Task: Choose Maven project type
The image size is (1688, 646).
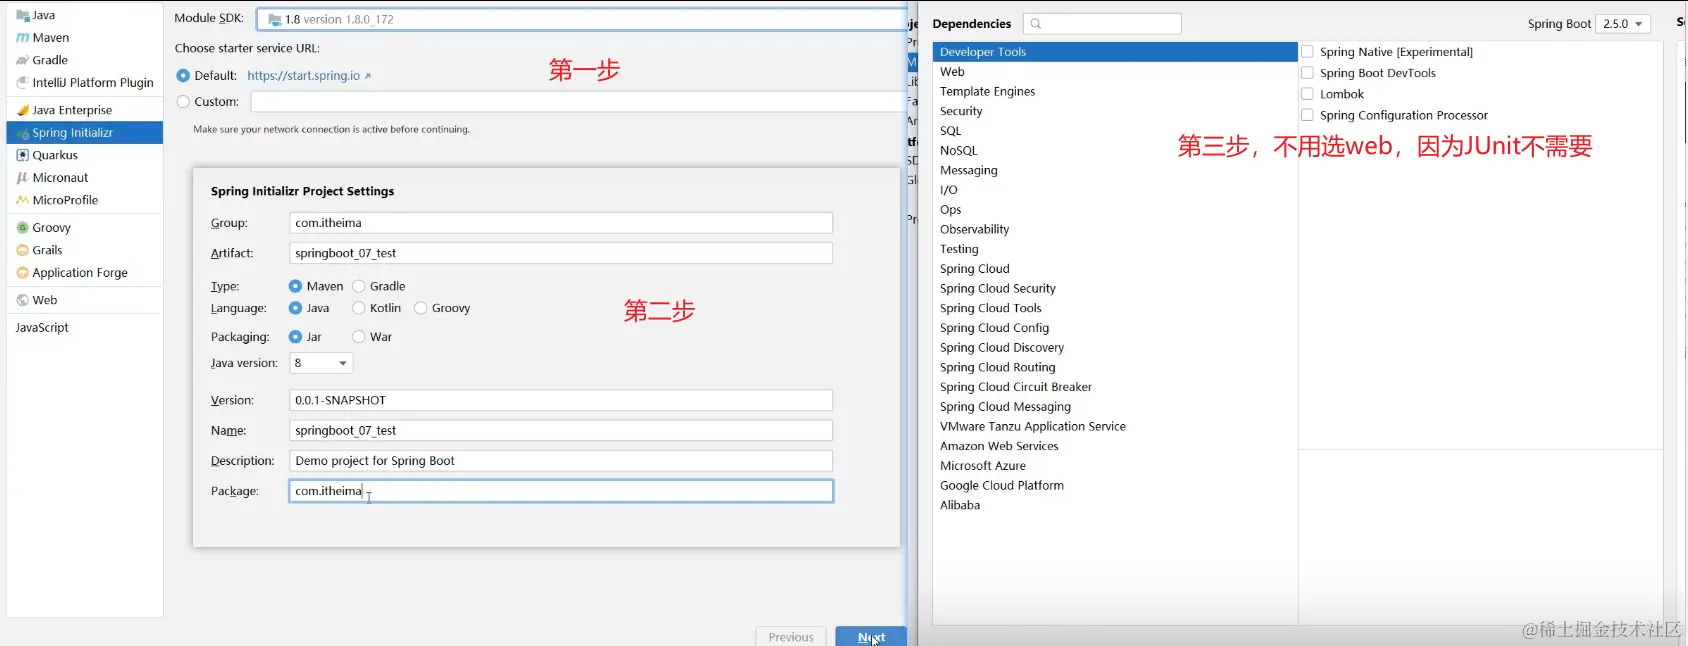Action: (295, 286)
